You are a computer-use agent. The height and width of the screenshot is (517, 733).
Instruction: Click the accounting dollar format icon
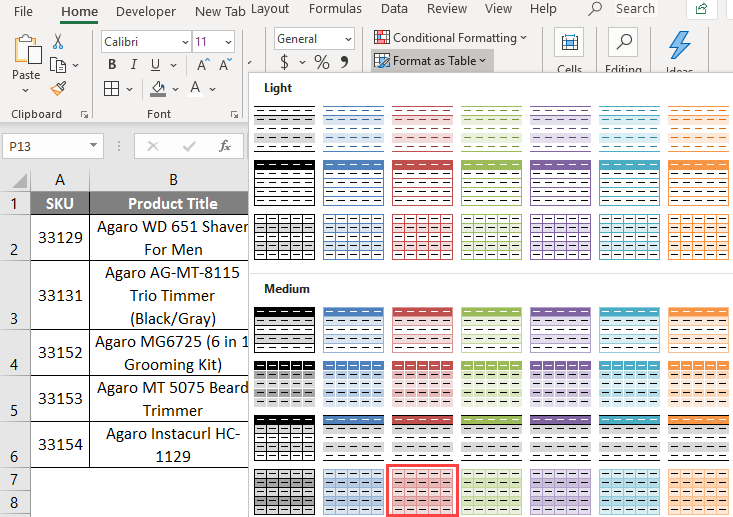pos(284,62)
